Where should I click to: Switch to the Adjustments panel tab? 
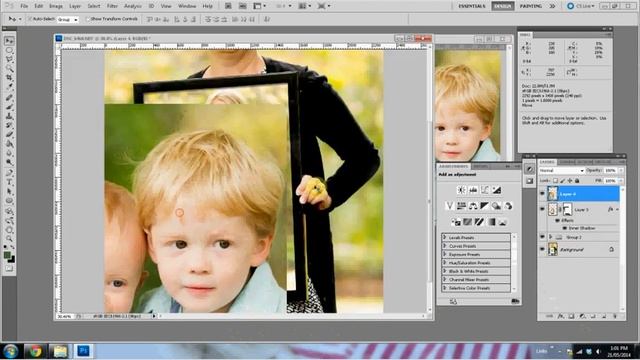(453, 166)
